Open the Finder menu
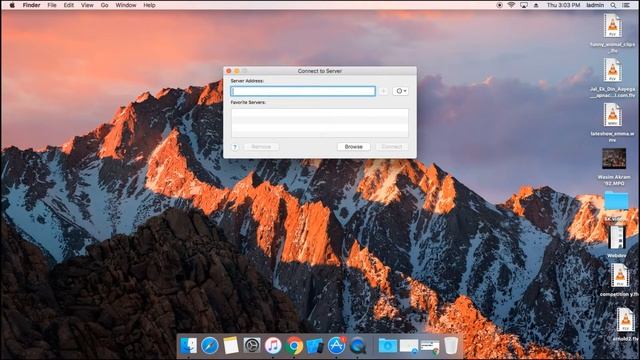 (31, 5)
